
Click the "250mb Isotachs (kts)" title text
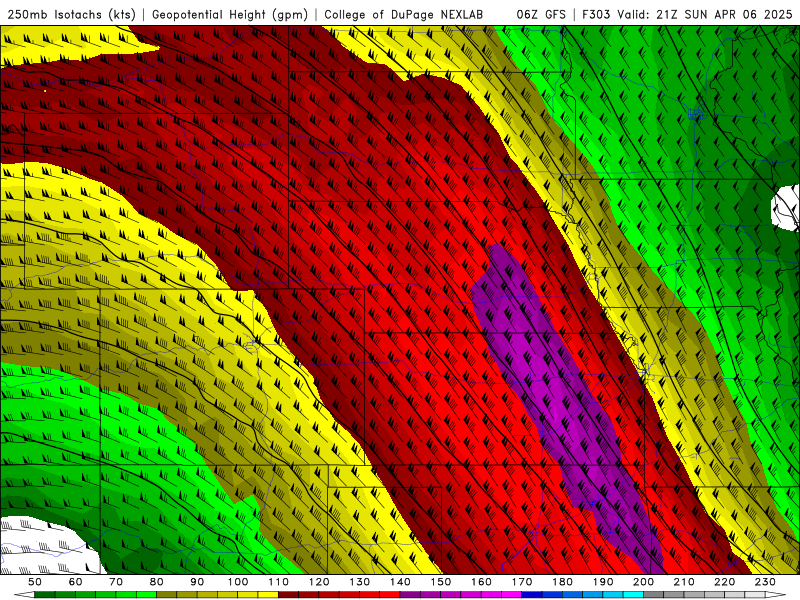click(x=71, y=15)
